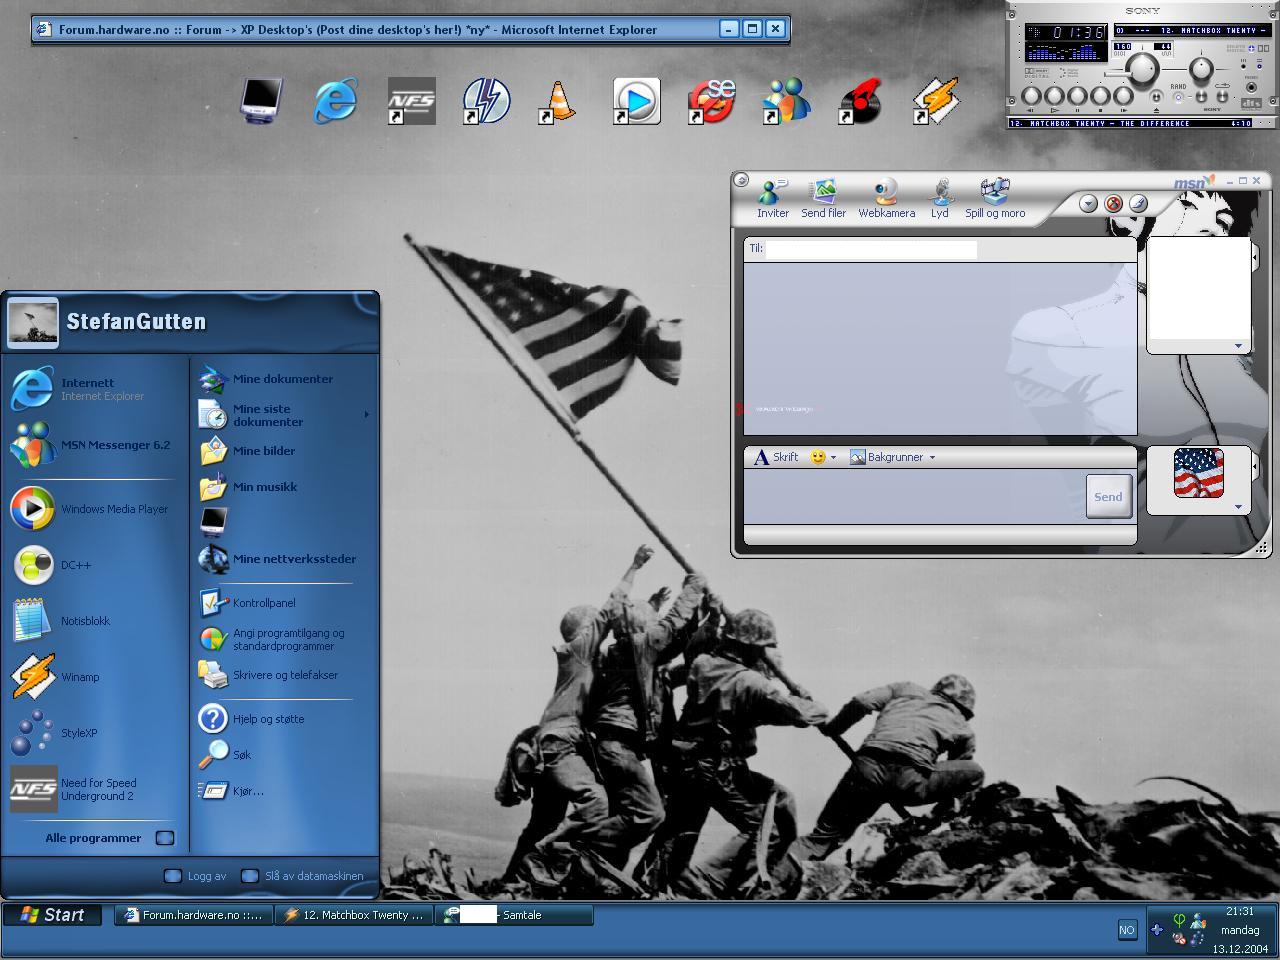Screen dimensions: 1280x960
Task: Click the US flag display picture
Action: 1198,473
